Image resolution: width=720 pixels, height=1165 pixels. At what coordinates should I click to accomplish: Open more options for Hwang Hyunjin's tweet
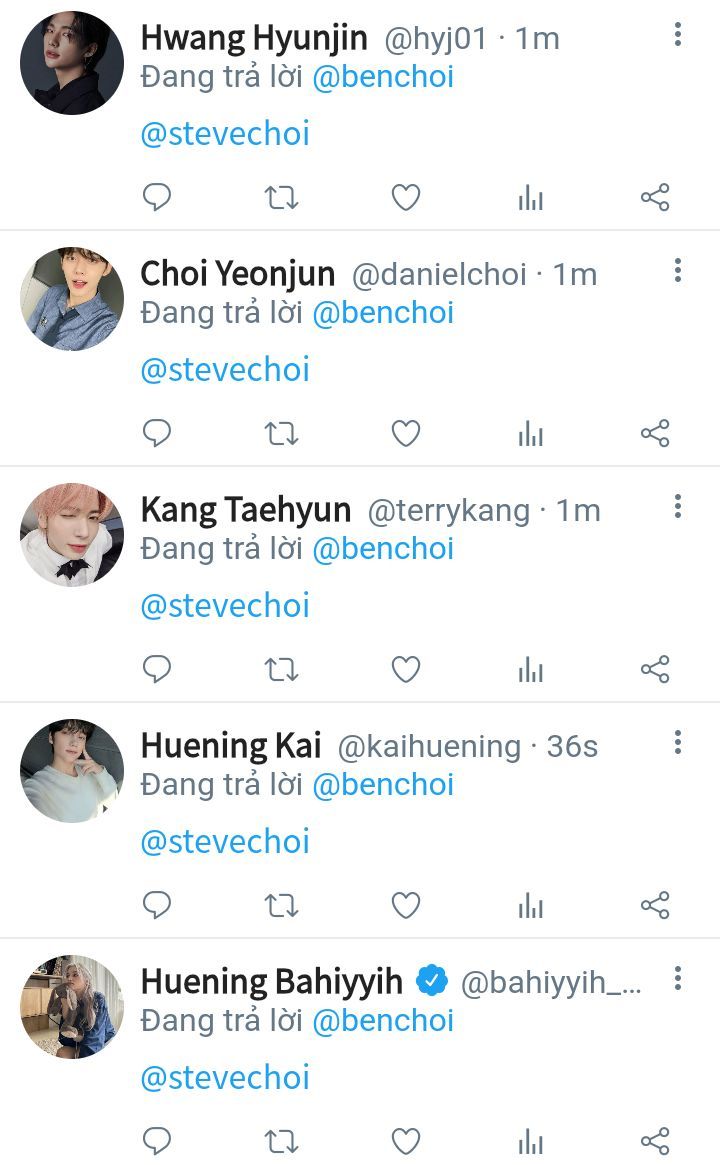pyautogui.click(x=678, y=35)
